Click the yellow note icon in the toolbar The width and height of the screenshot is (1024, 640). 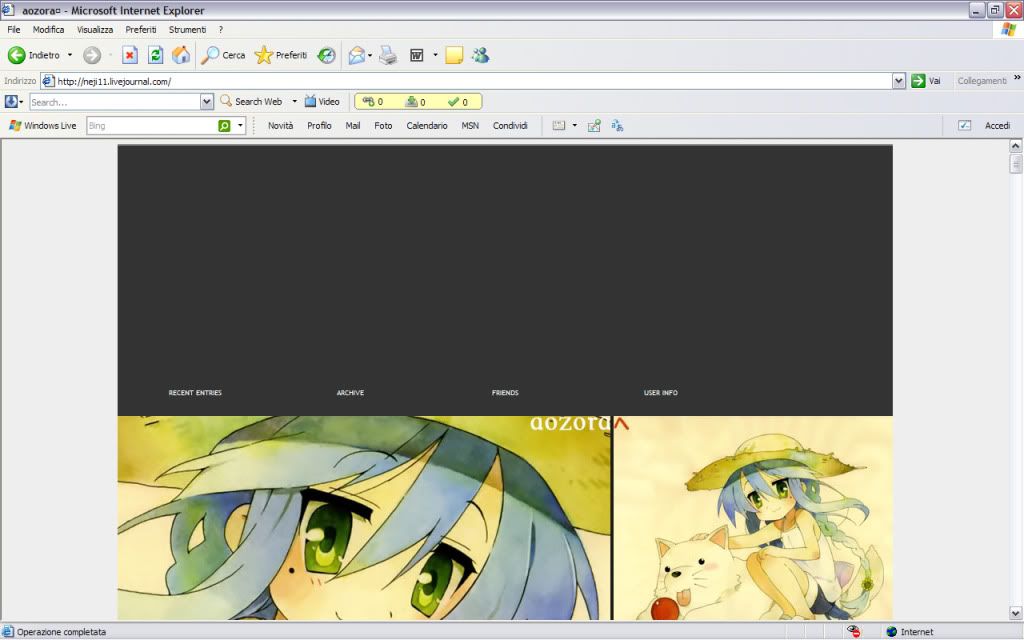click(x=454, y=56)
